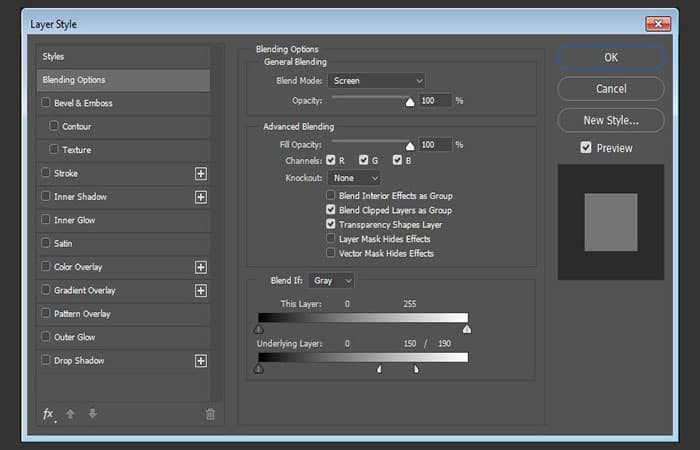Enable the Bevel & Emboss checkbox
The image size is (700, 450).
46,102
